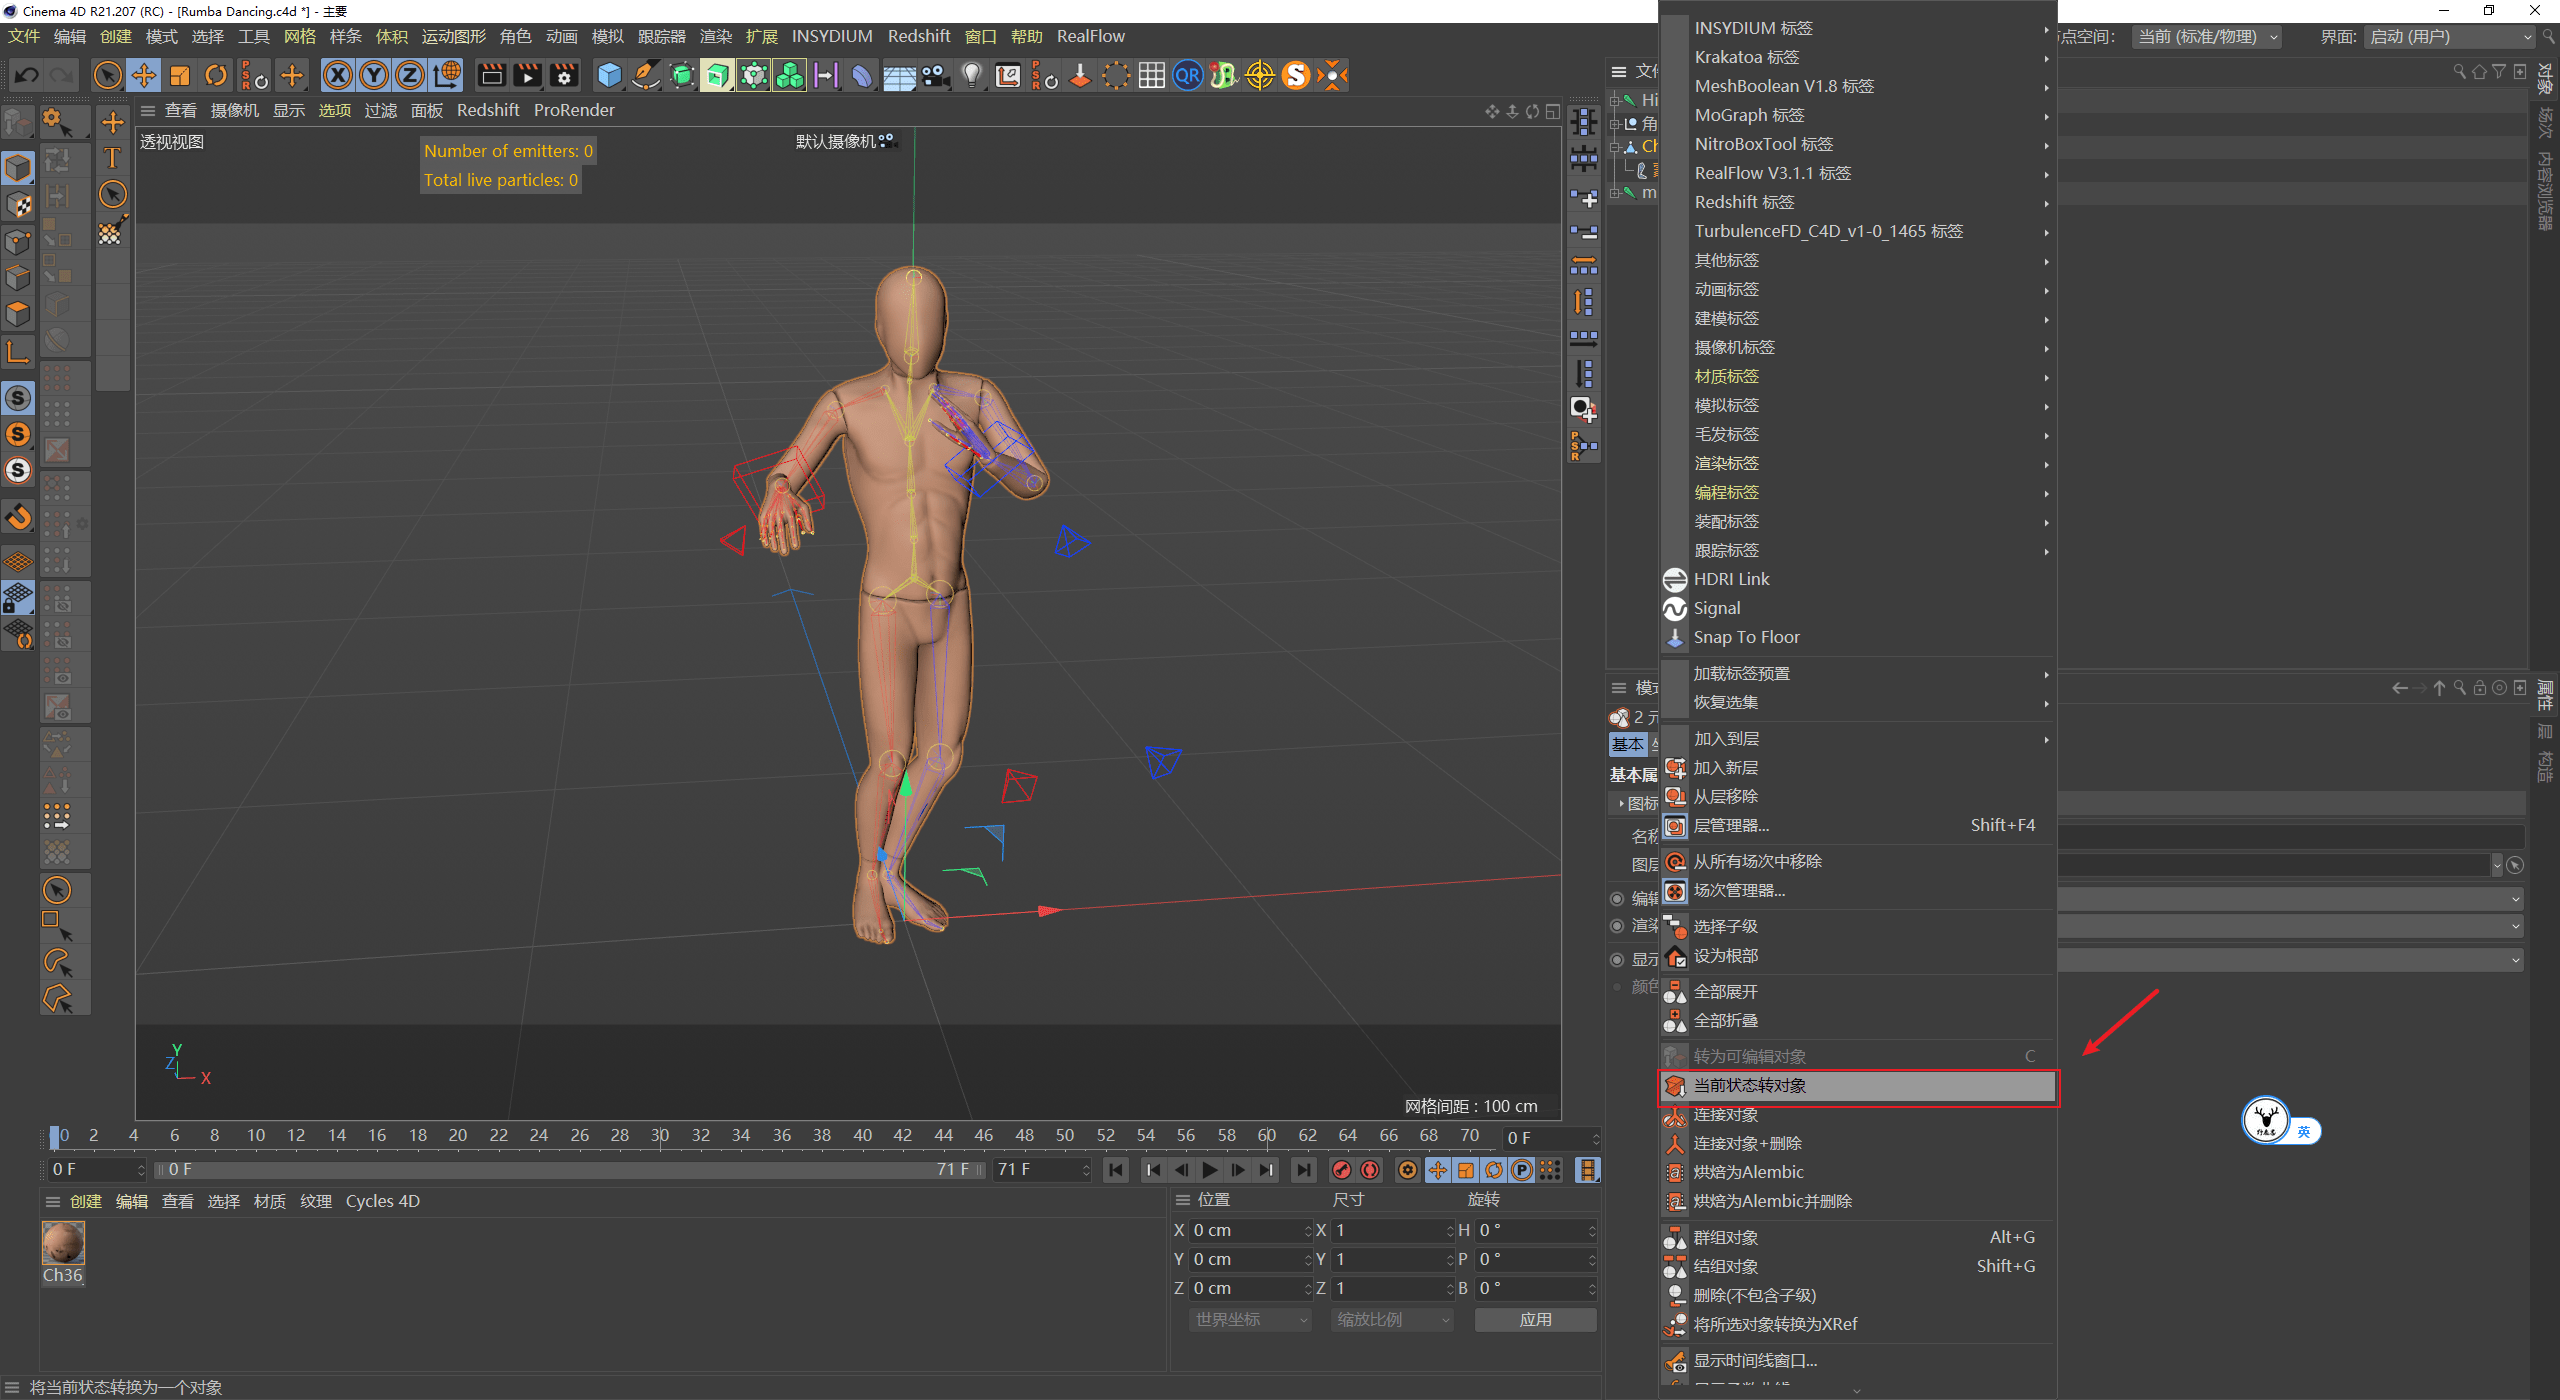Click the Render to Picture Viewer icon
Image resolution: width=2560 pixels, height=1400 pixels.
tap(527, 75)
